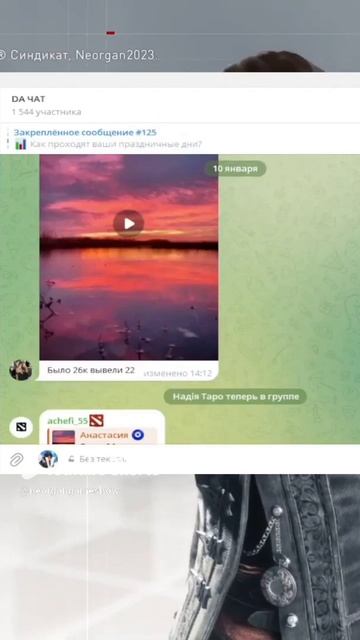The image size is (360, 640).
Task: Select the 'Было 26к вывели 22' caption
Action: pyautogui.click(x=91, y=370)
